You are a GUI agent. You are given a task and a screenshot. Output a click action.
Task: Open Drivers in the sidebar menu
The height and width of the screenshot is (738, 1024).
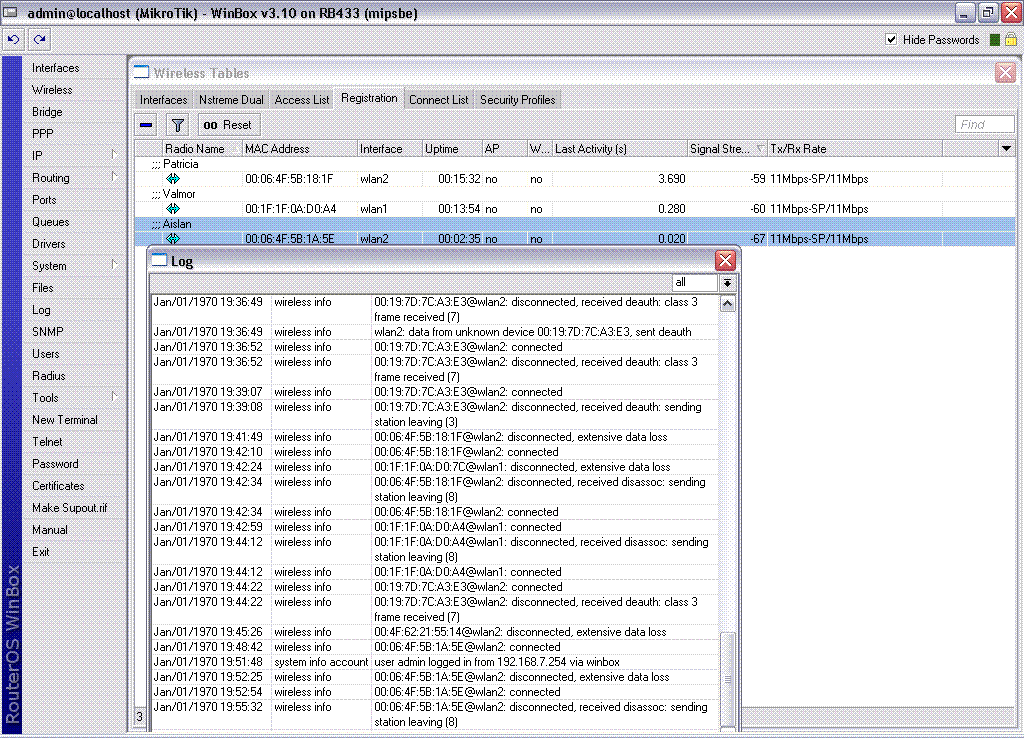pyautogui.click(x=48, y=244)
